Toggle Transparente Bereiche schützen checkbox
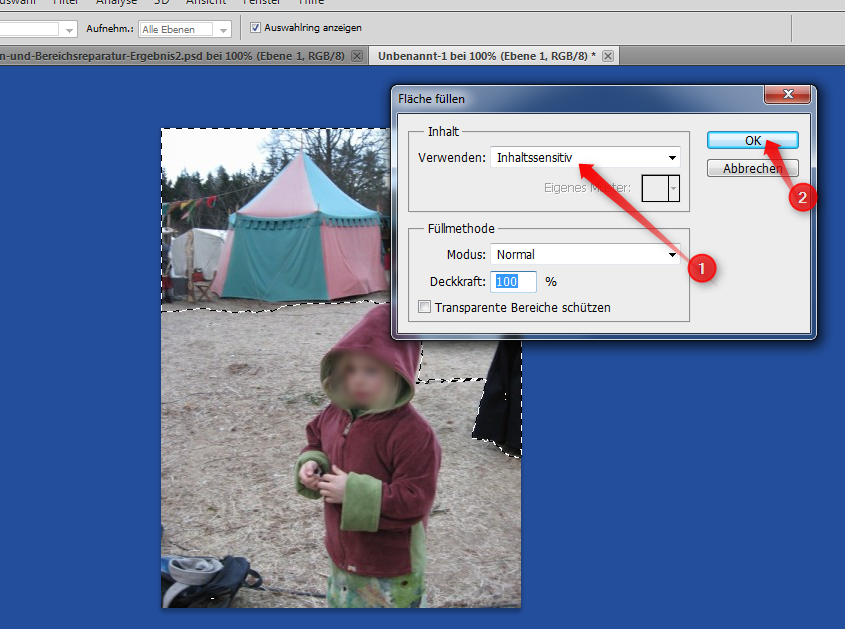 pos(425,307)
